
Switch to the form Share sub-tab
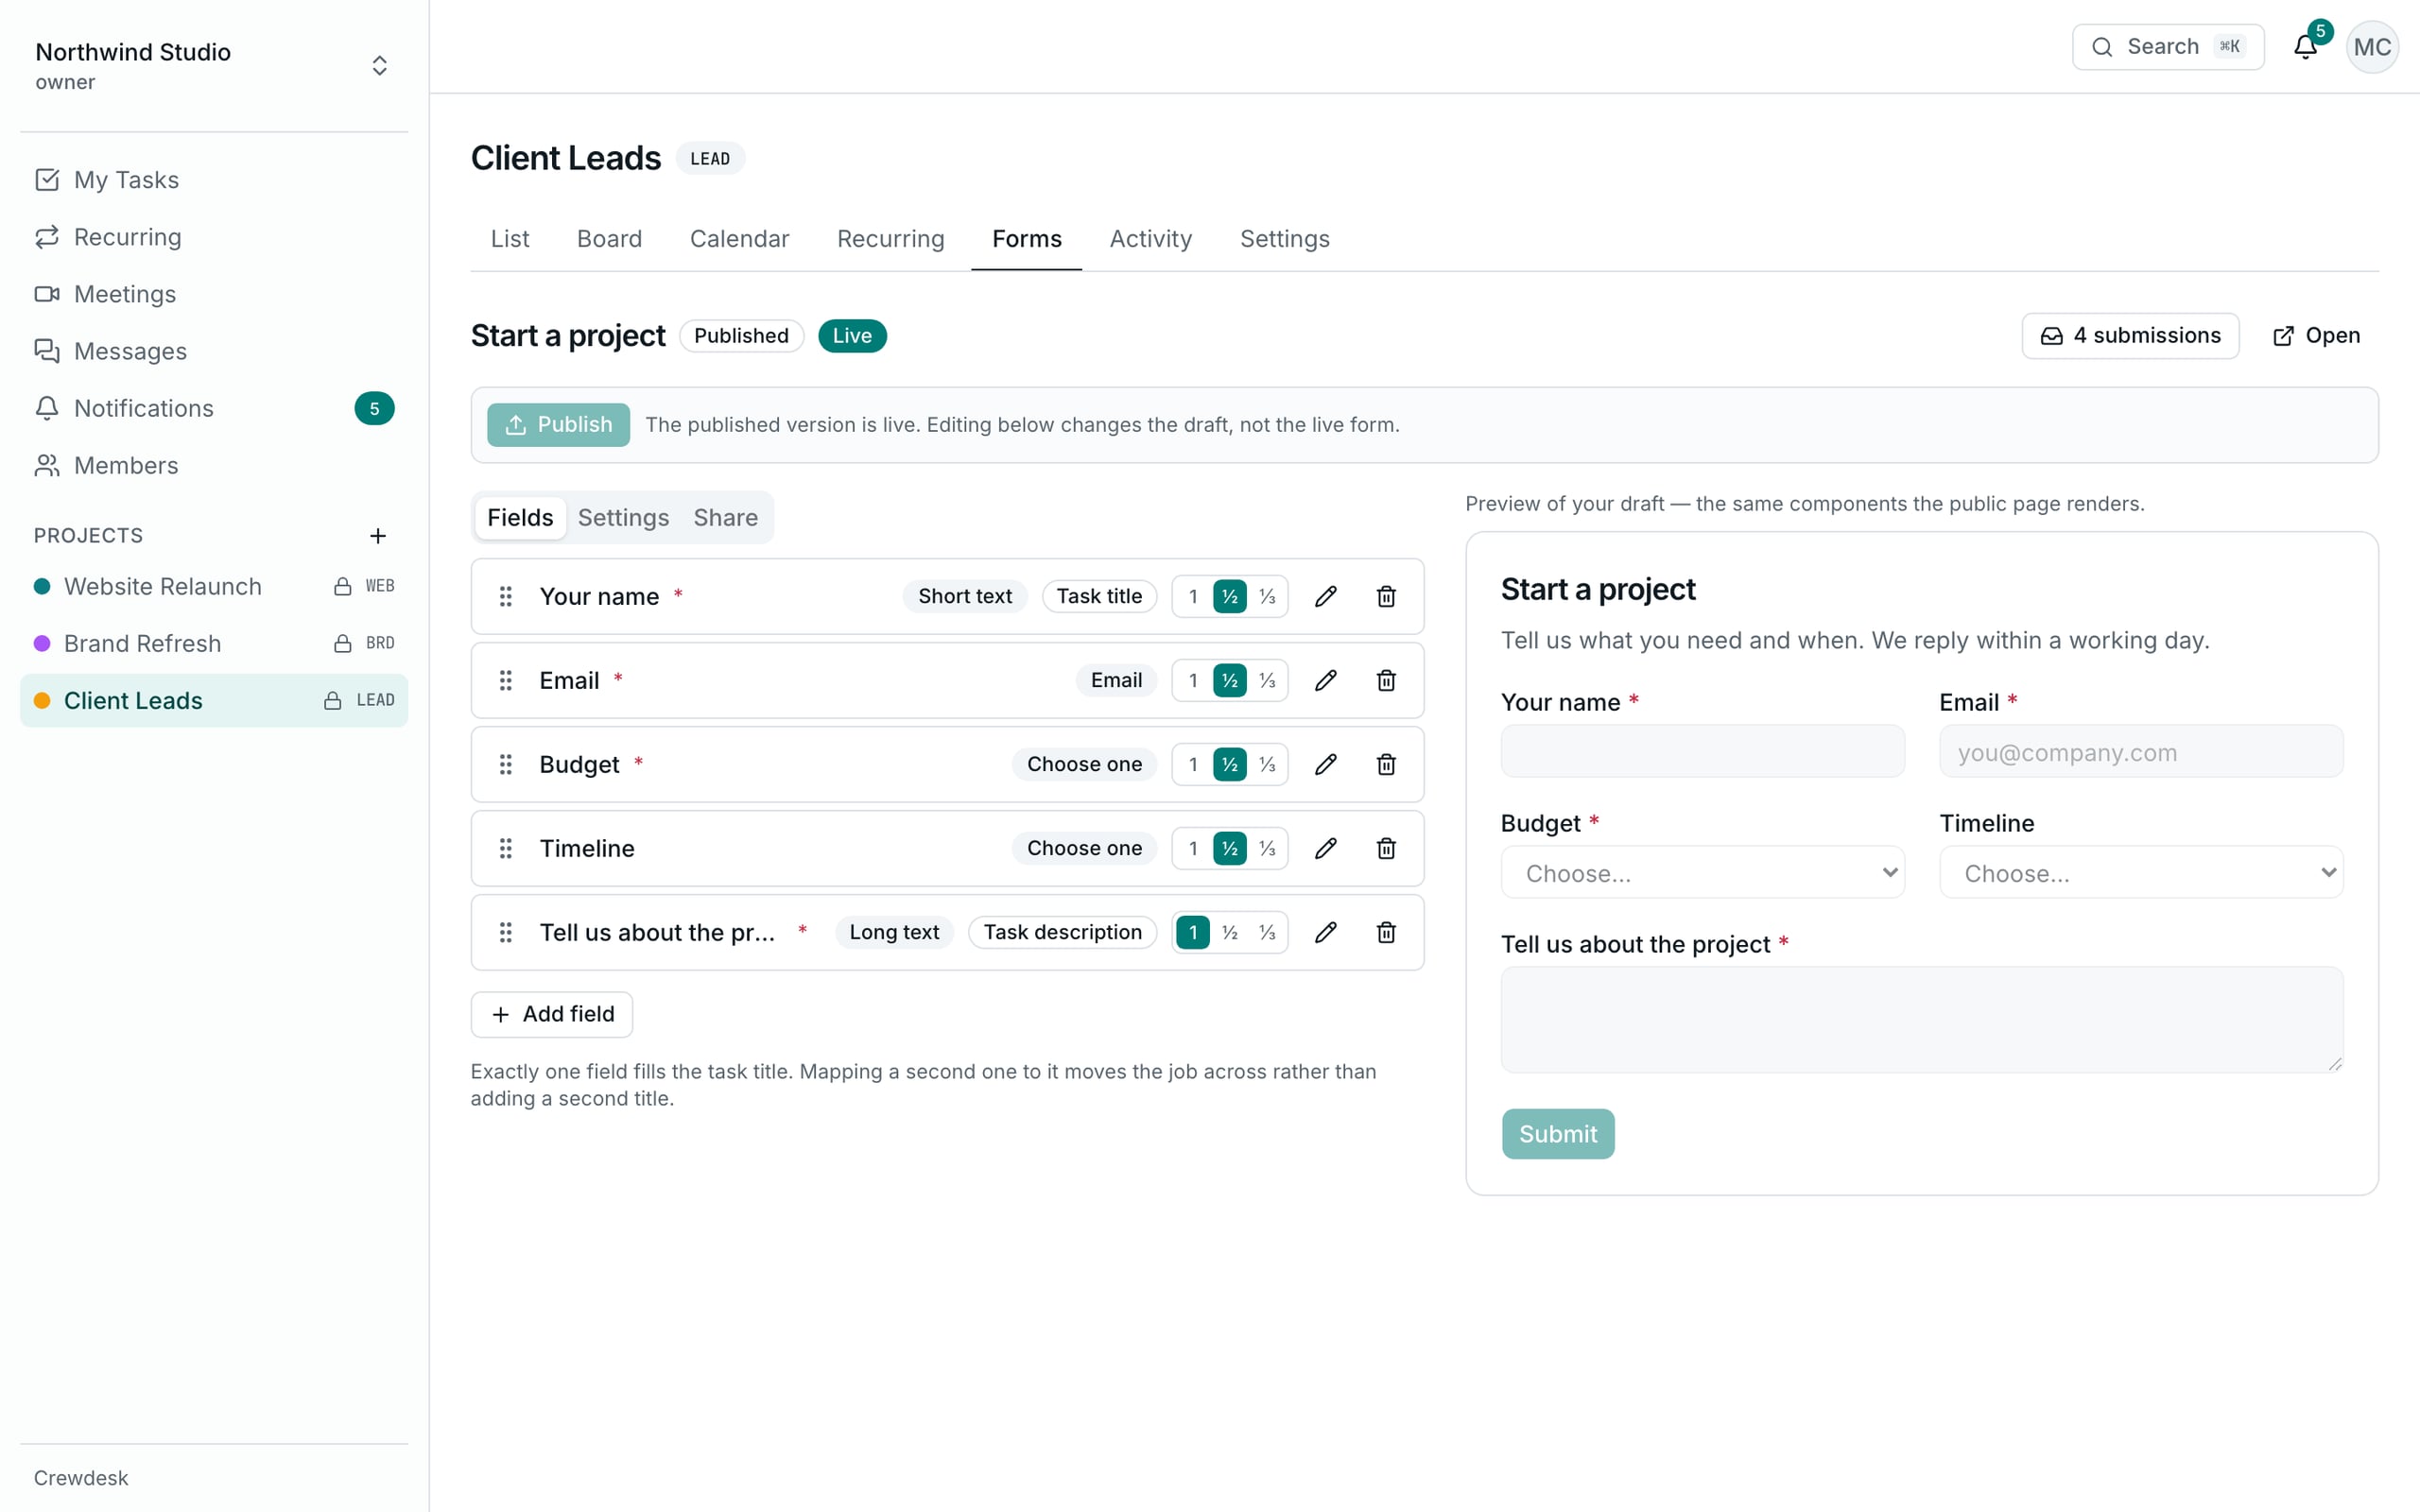[x=725, y=517]
